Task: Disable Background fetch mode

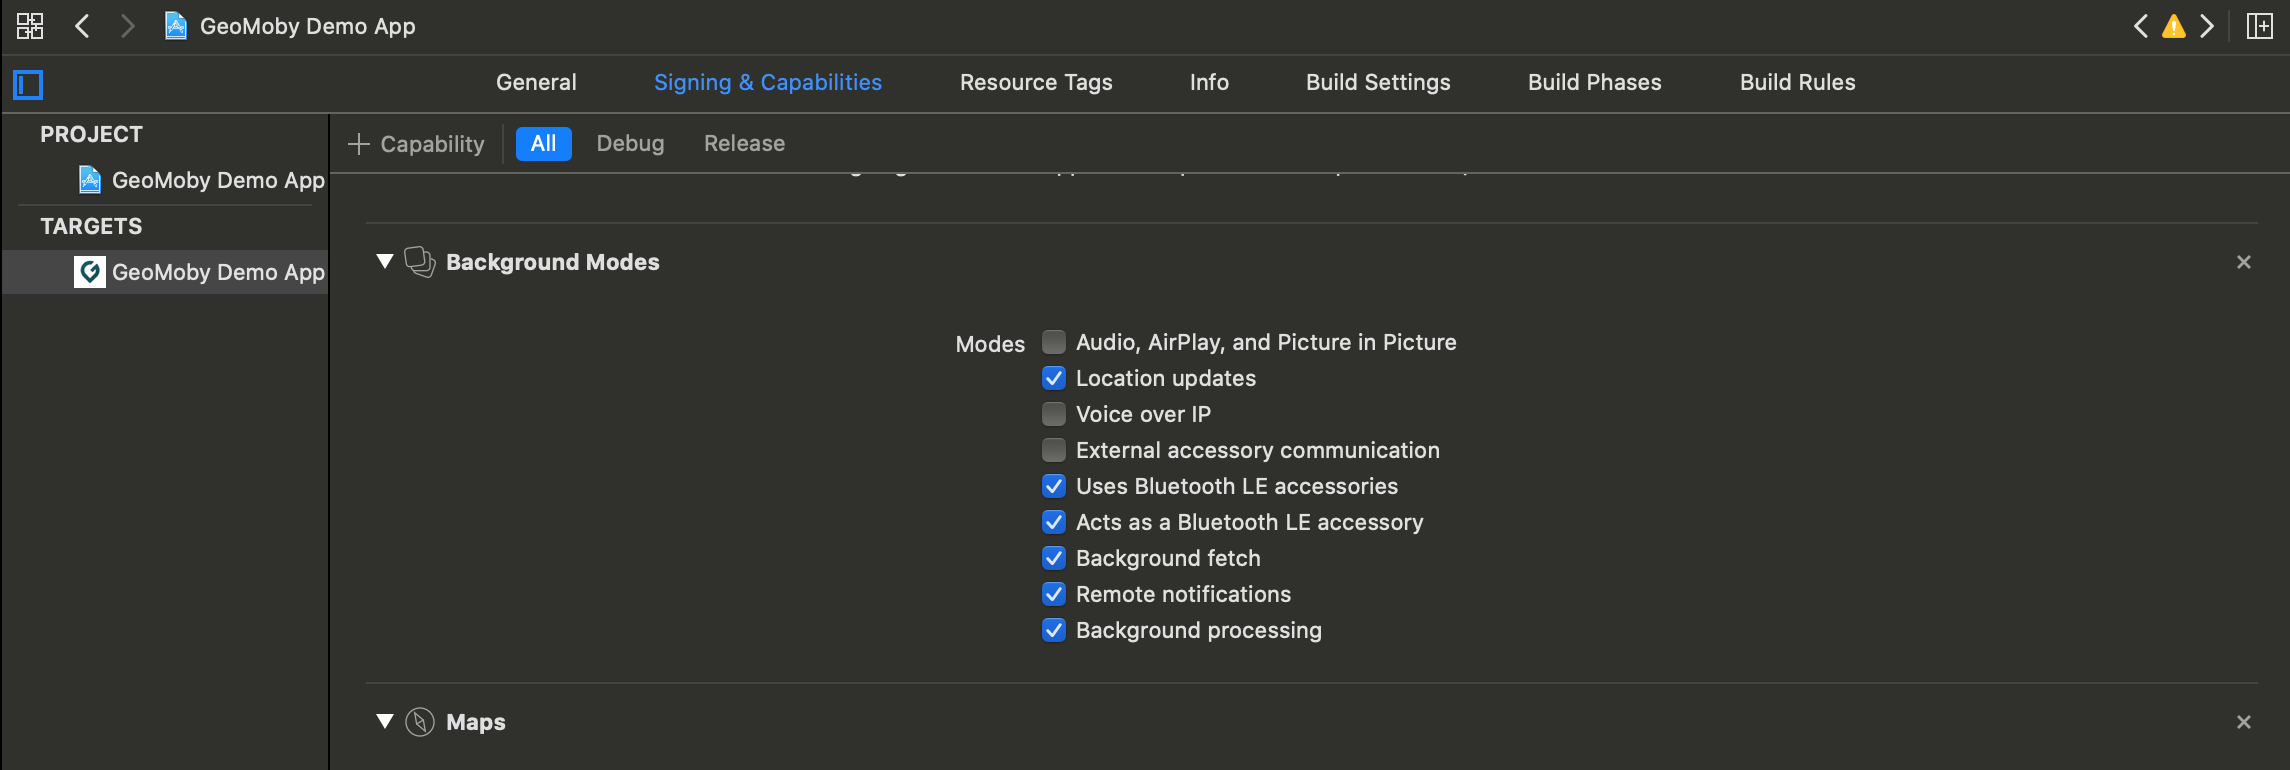Action: pyautogui.click(x=1054, y=558)
